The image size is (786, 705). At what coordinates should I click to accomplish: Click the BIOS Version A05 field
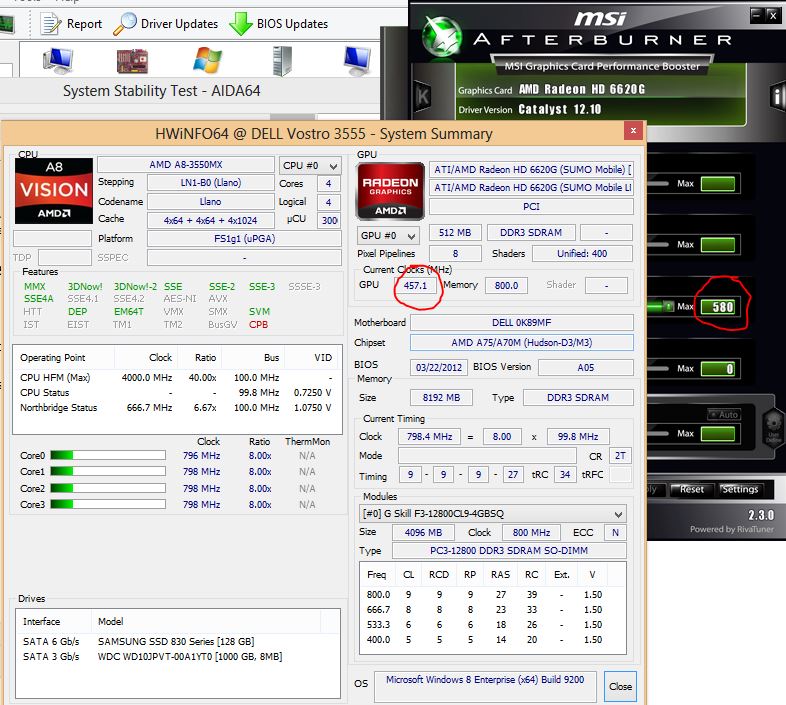coord(585,367)
